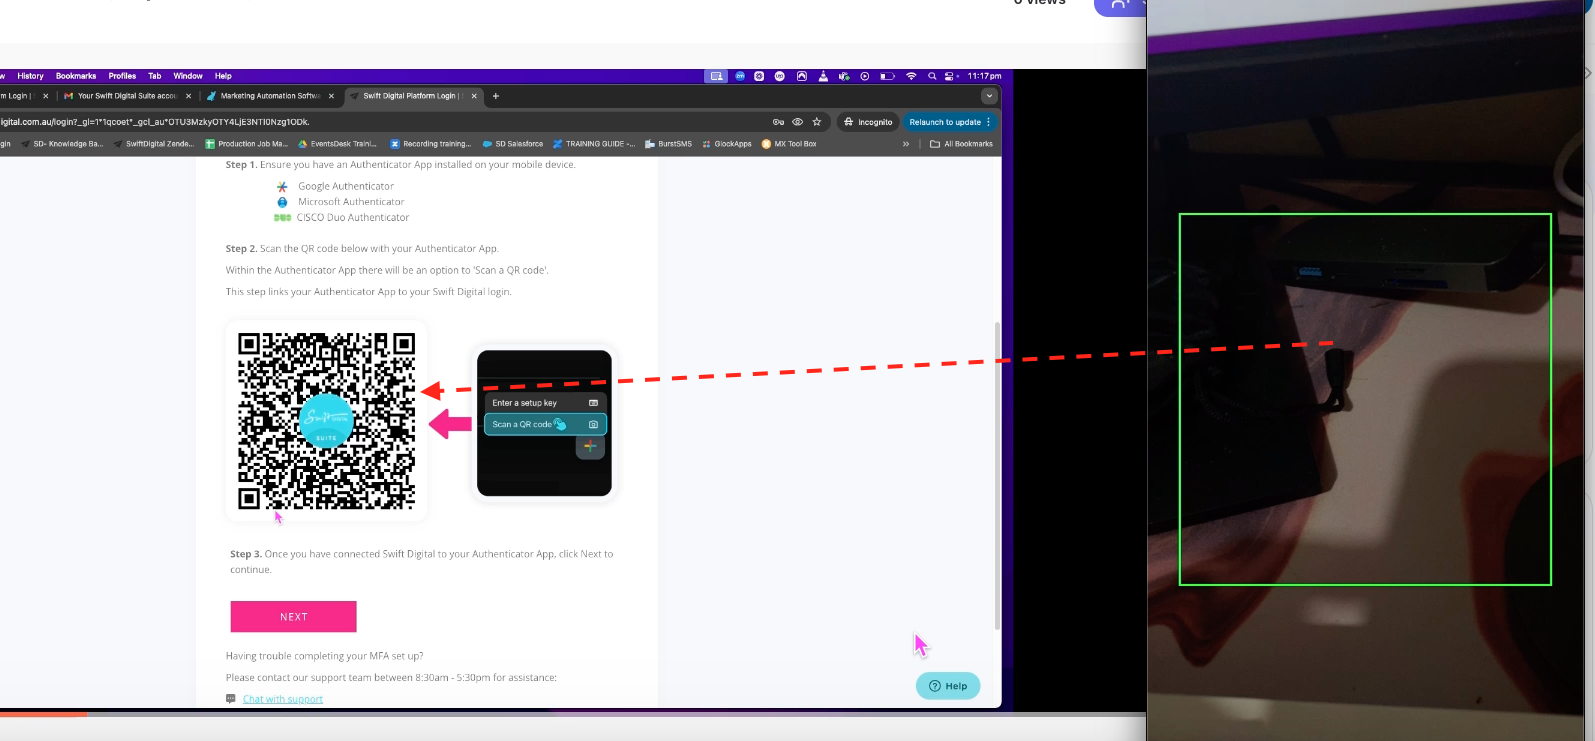Click the VLC cone menu bar icon
The width and height of the screenshot is (1595, 741).
[823, 76]
